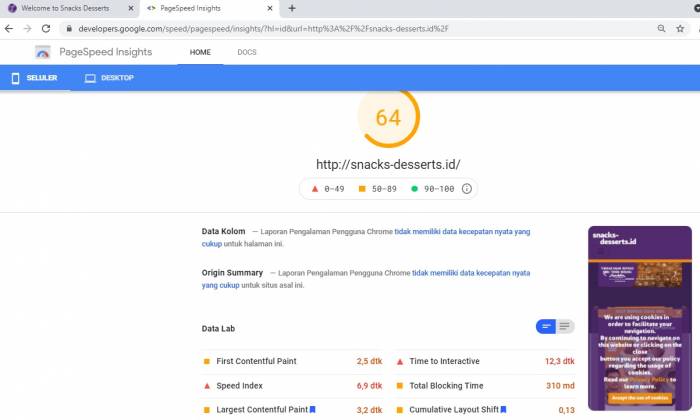
Task: Click the PageSpeed Insights logo icon
Action: [43, 52]
